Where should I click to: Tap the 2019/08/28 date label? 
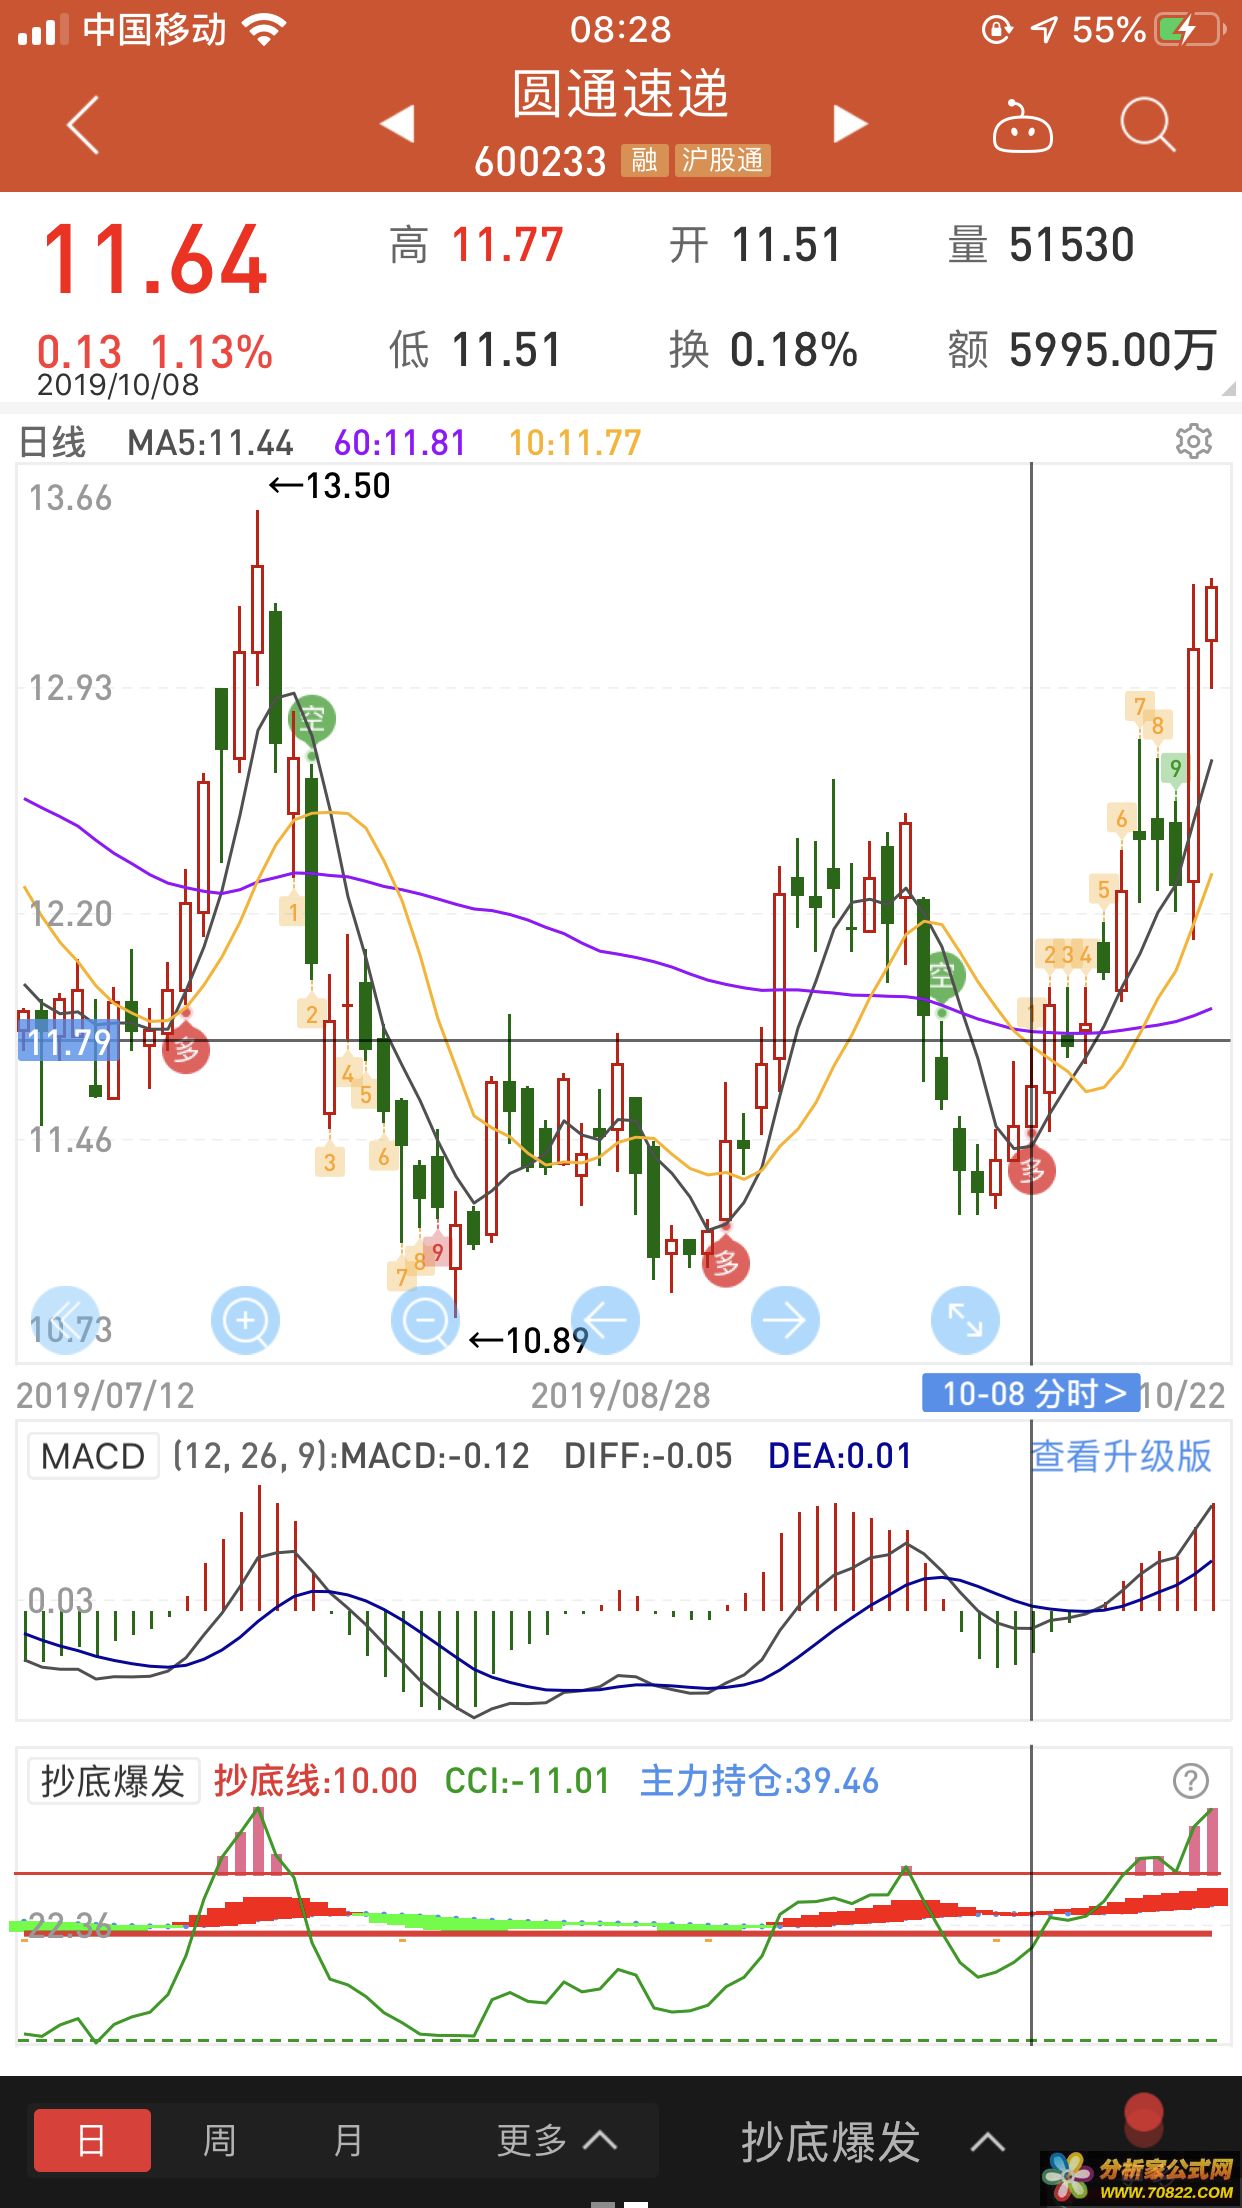click(620, 1395)
